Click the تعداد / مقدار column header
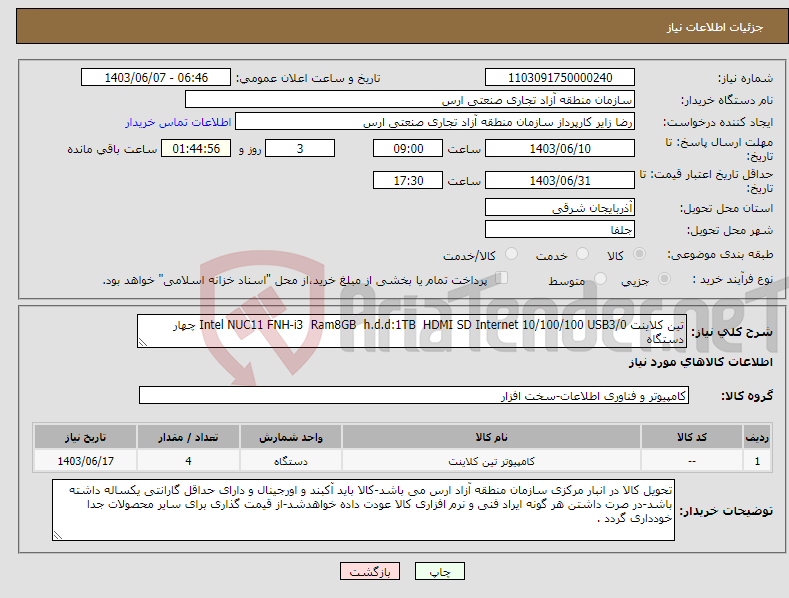This screenshot has width=789, height=598. click(188, 437)
